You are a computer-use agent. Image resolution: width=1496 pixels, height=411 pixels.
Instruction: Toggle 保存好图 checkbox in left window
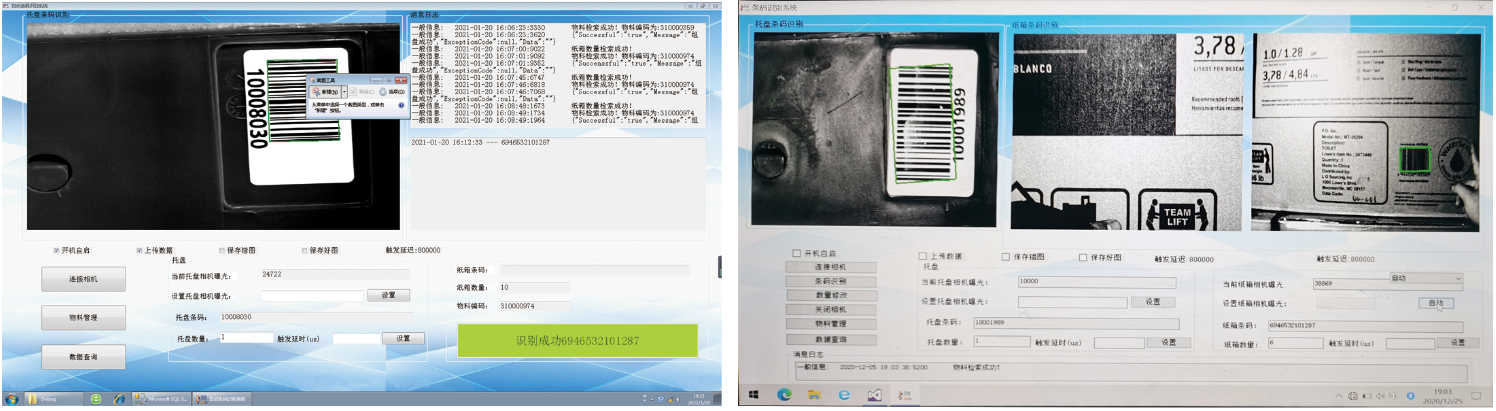pos(304,251)
